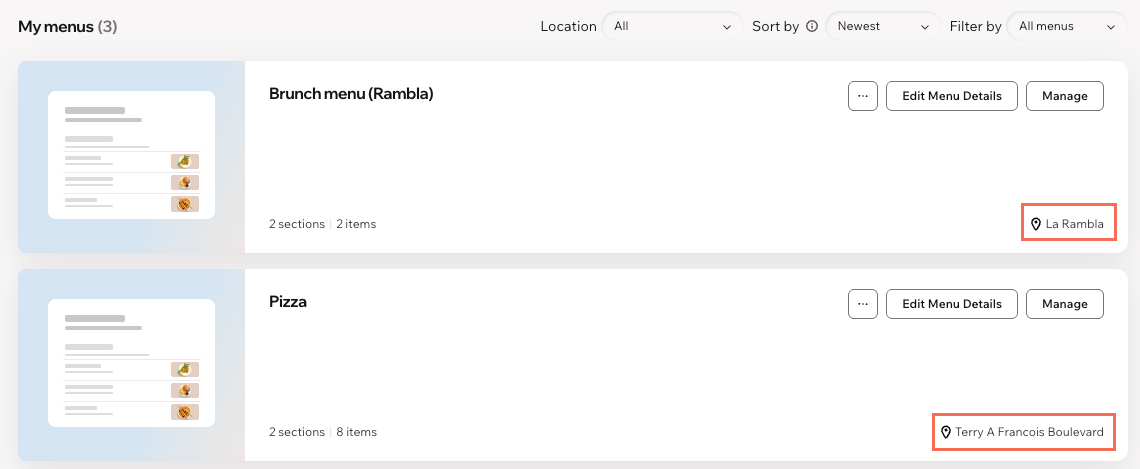Click the Filter by dropdown chevron
1140x469 pixels.
click(1110, 27)
